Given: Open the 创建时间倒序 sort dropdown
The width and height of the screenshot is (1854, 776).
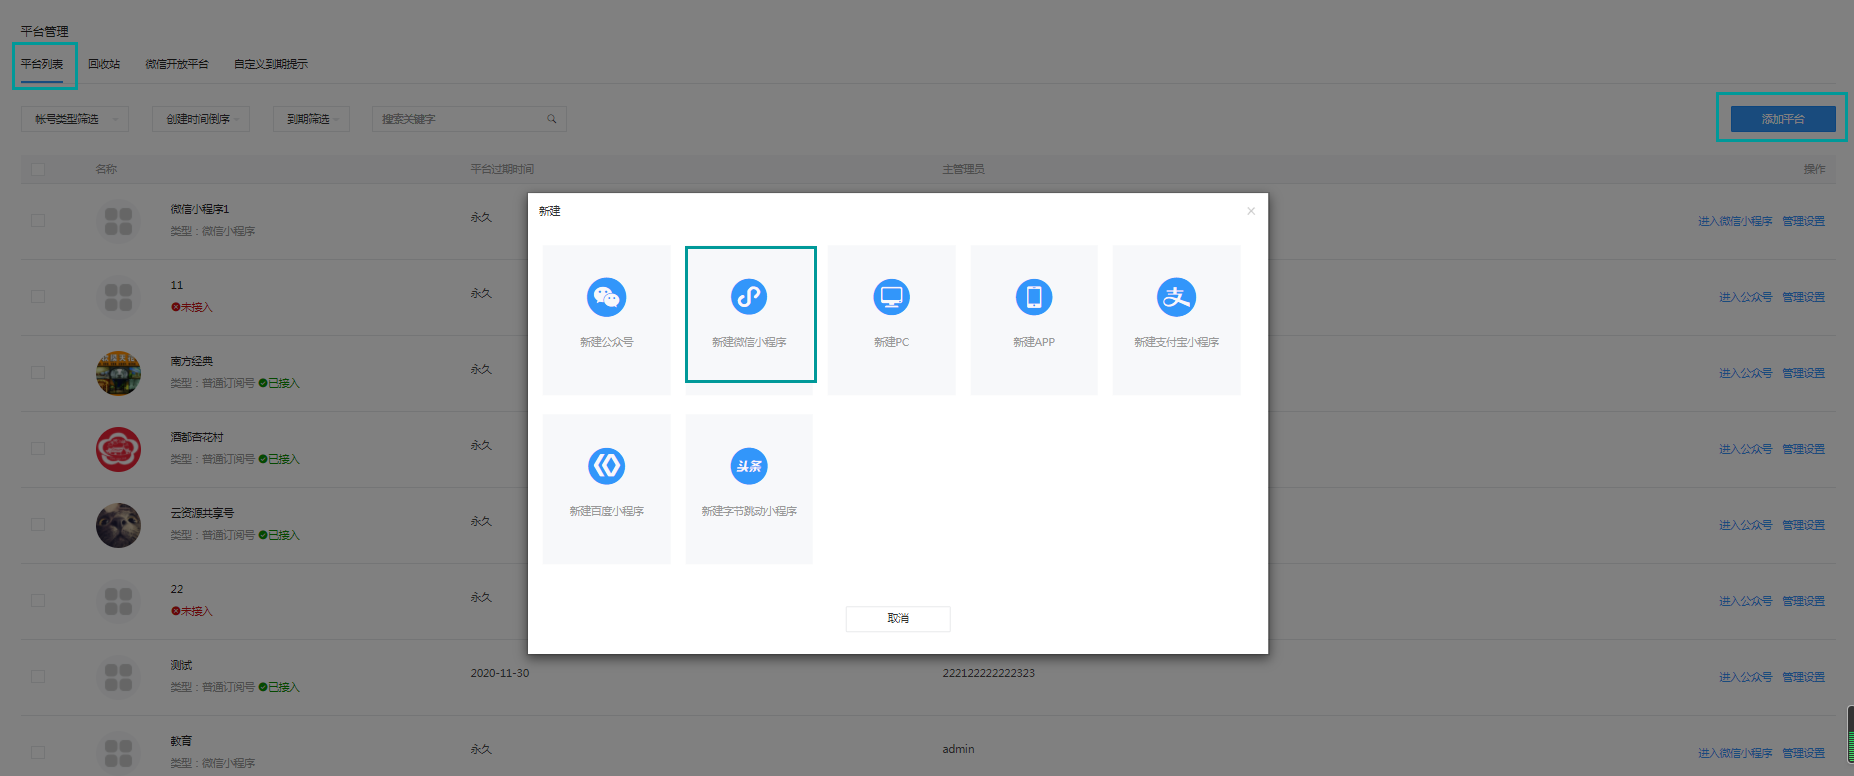Looking at the screenshot, I should pyautogui.click(x=201, y=119).
